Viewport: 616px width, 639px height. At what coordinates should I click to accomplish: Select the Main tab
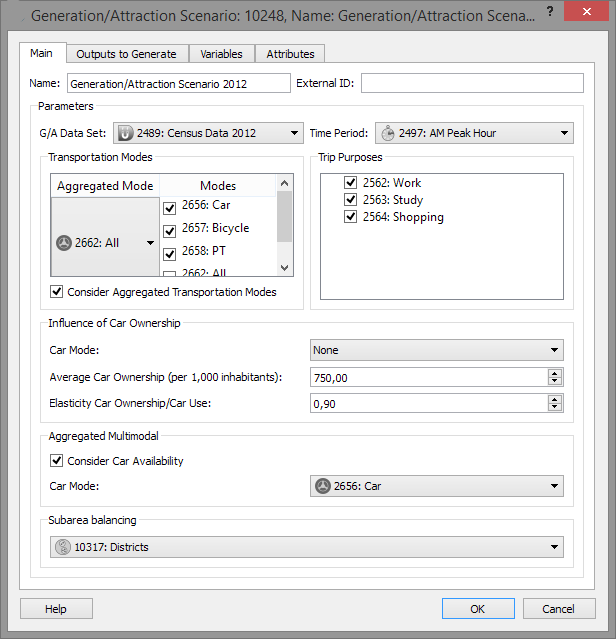pyautogui.click(x=42, y=53)
